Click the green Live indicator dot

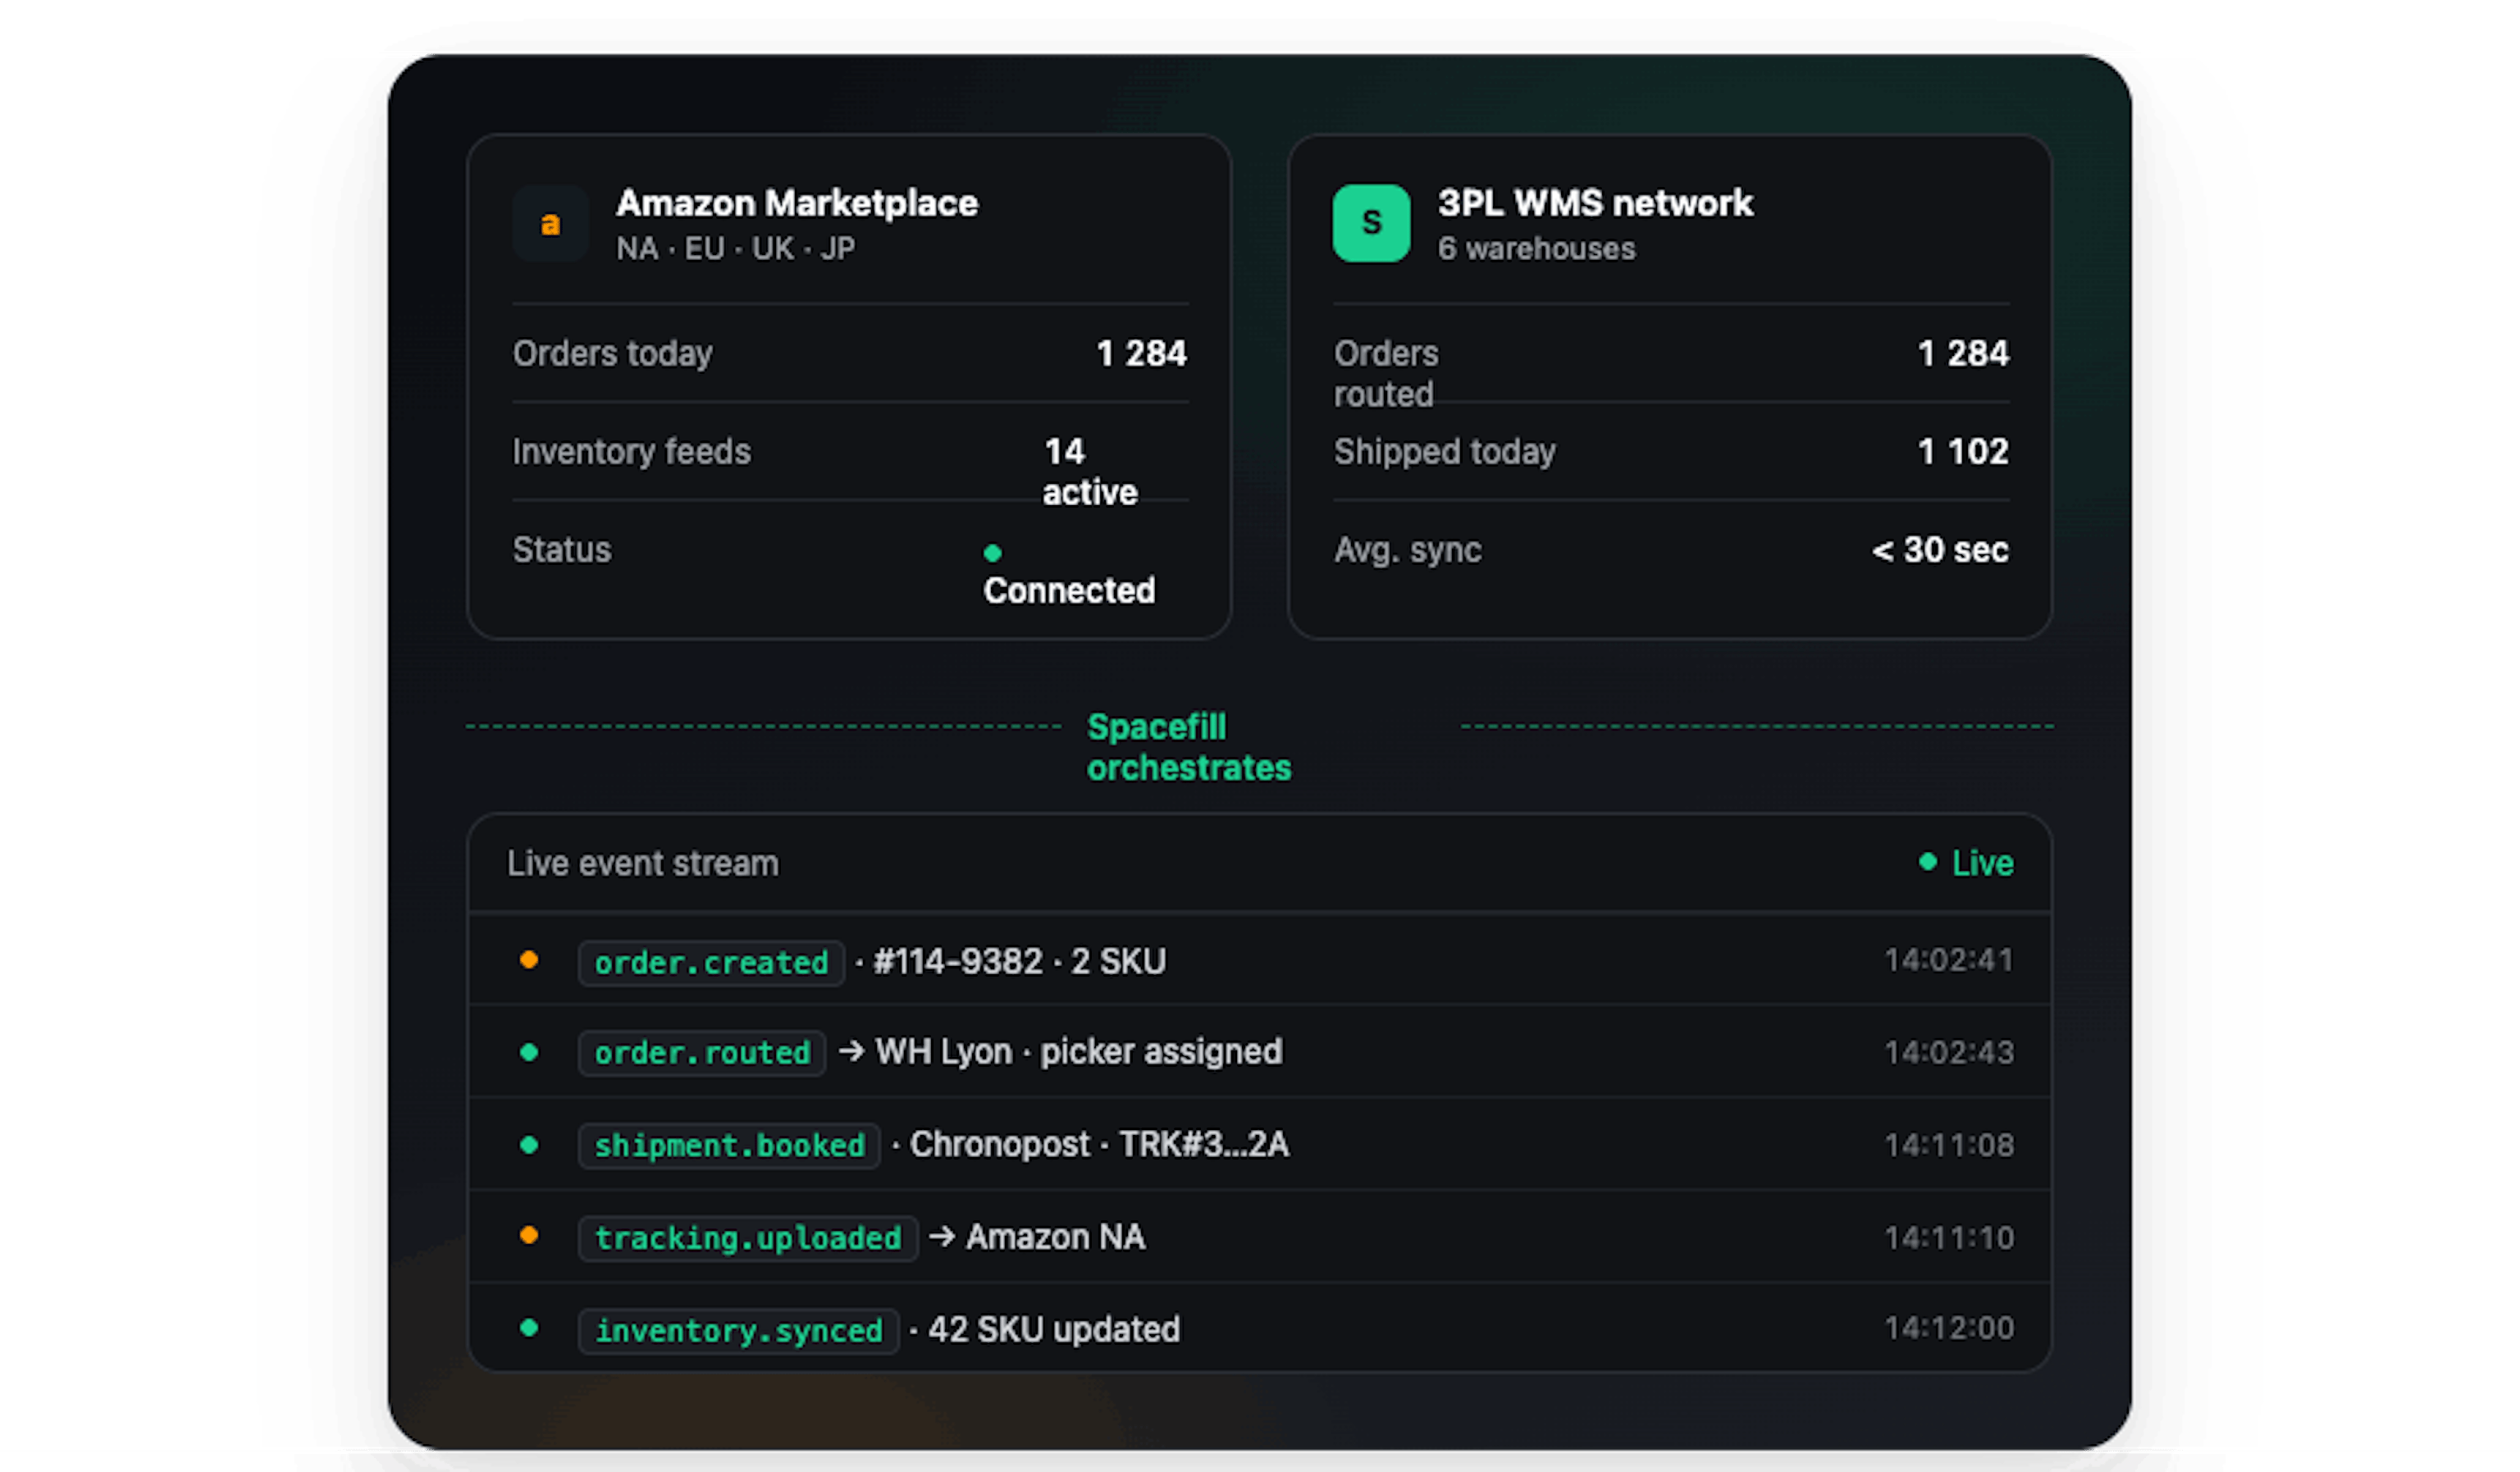pyautogui.click(x=1927, y=861)
